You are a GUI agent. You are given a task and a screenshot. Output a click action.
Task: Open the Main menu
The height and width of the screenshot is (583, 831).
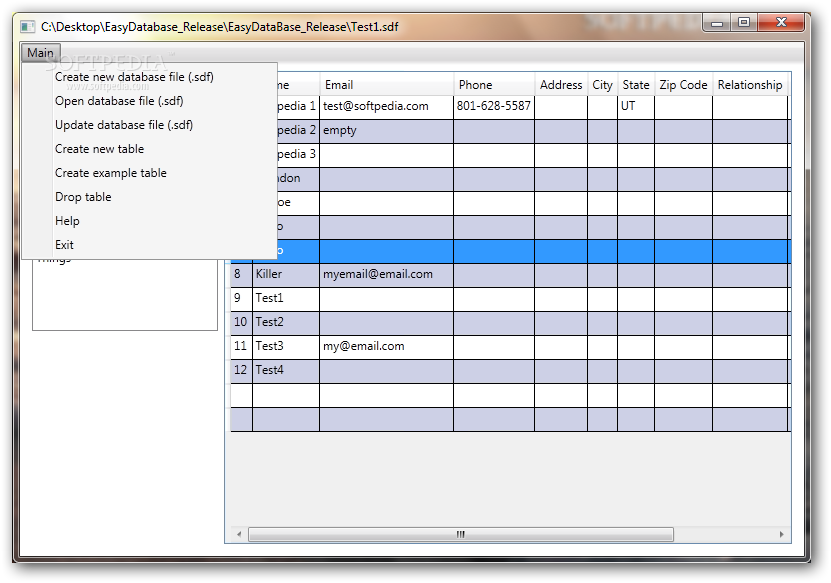pyautogui.click(x=40, y=52)
